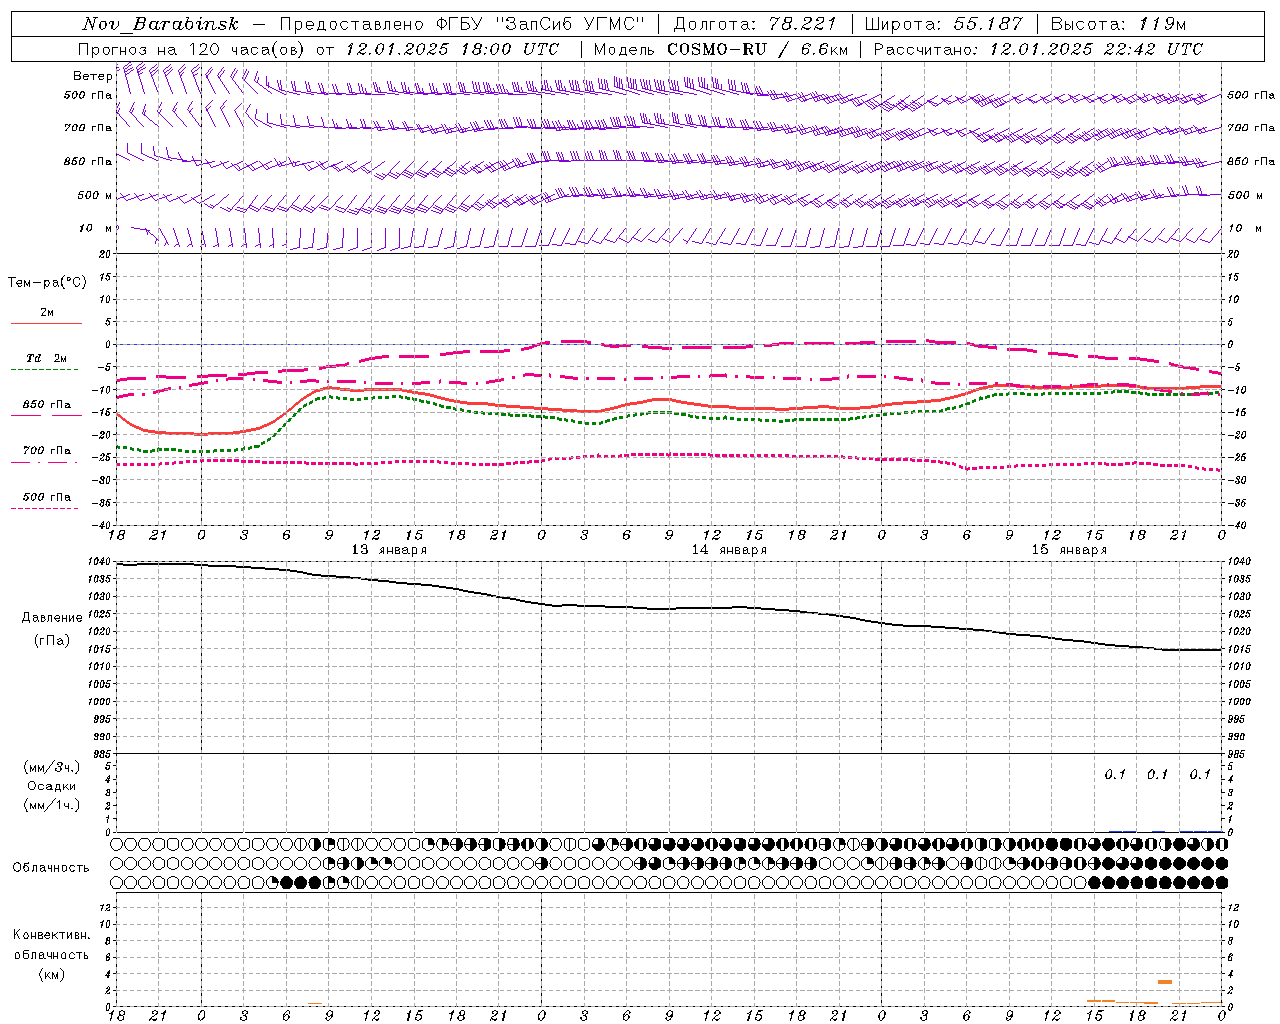This screenshot has width=1280, height=1024.
Task: Click the station name Nov_Barabinsk
Action: click(x=160, y=24)
